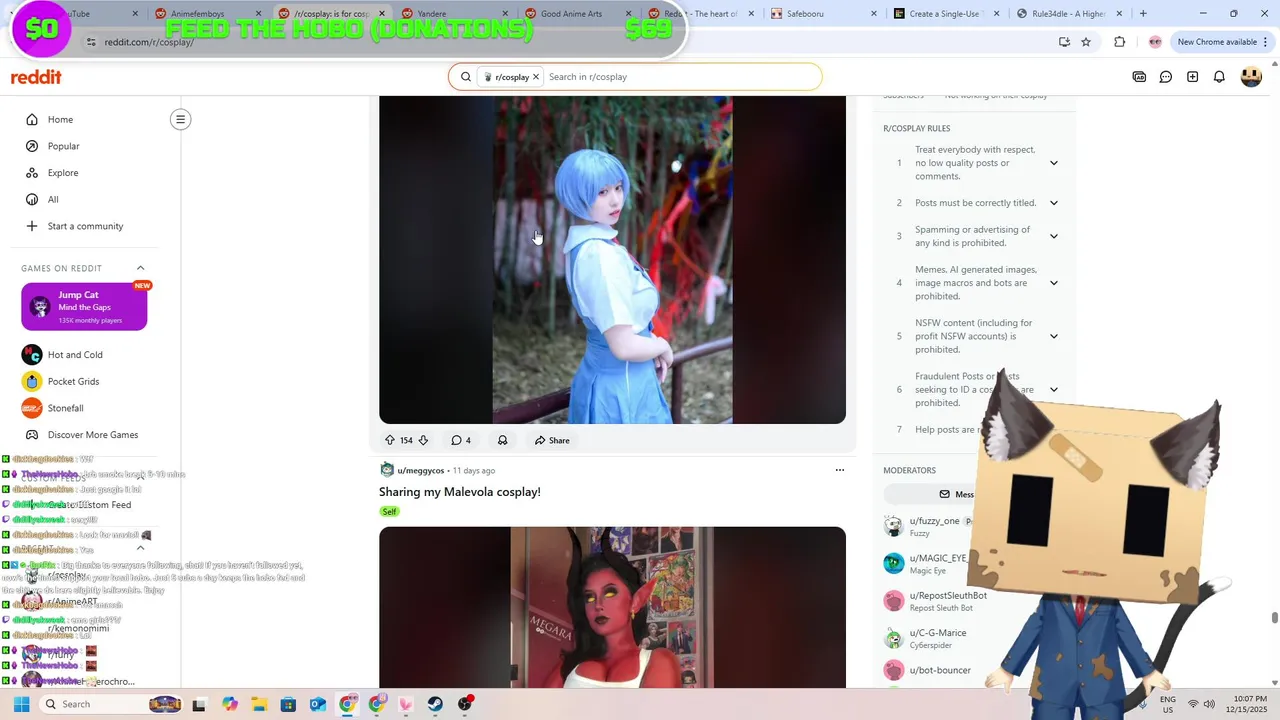This screenshot has height=720, width=1280.
Task: Downvote the post with 154 votes
Action: [x=423, y=440]
